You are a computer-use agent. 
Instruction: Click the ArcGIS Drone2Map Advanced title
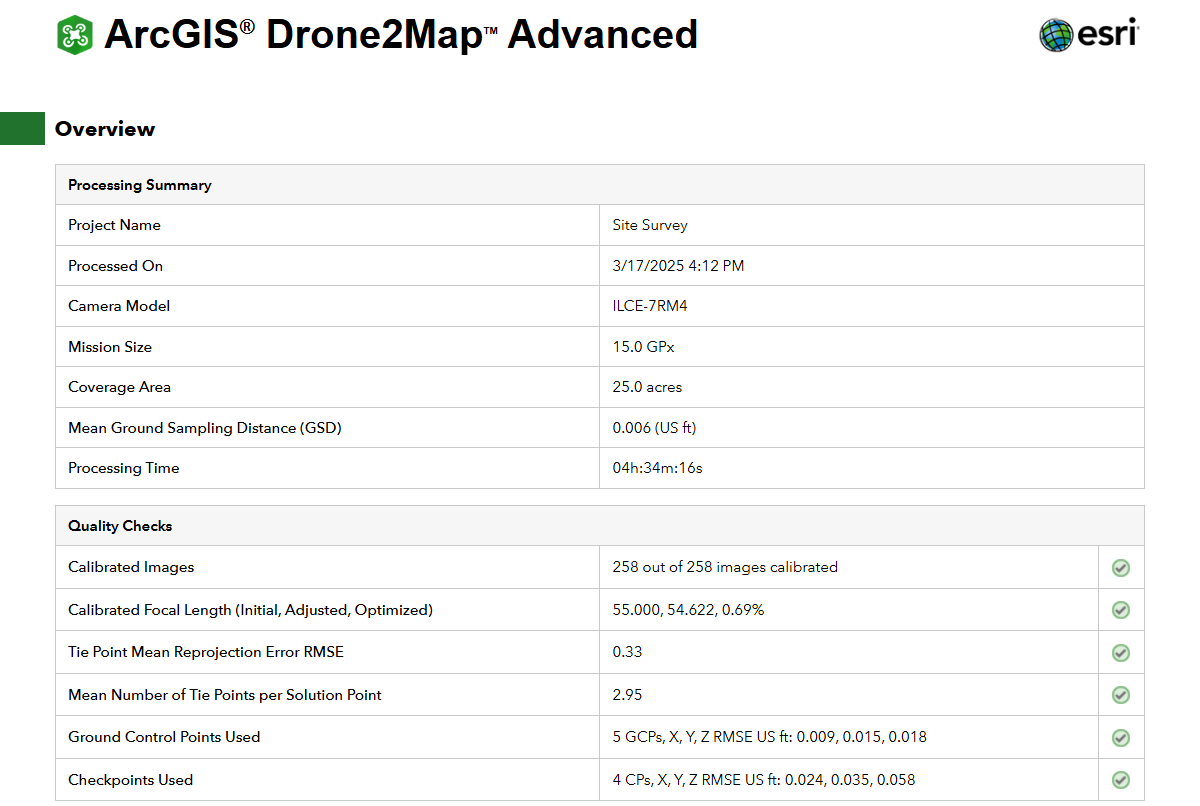coord(400,35)
